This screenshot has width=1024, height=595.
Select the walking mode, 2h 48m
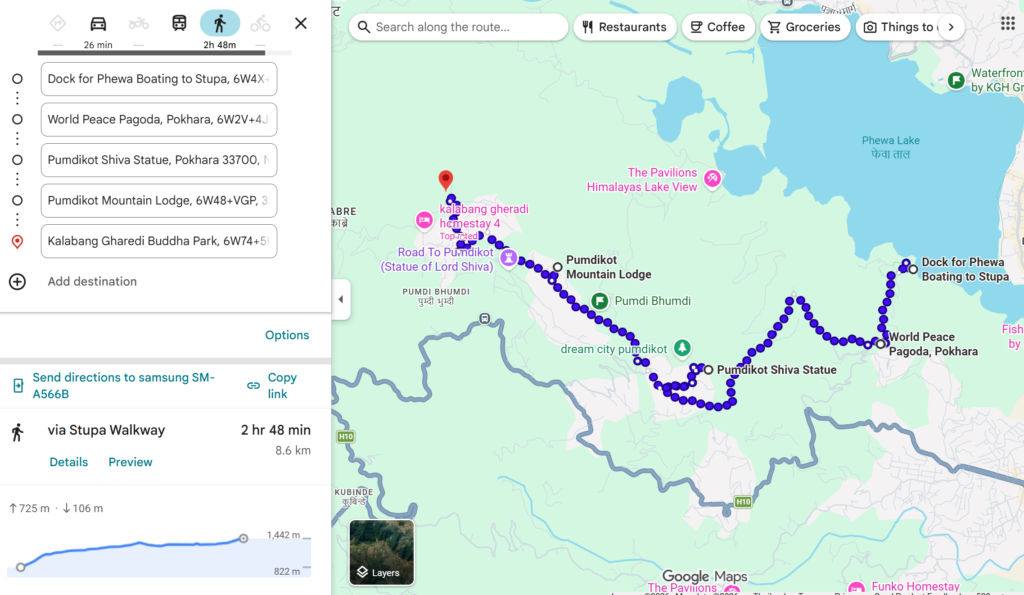coord(219,31)
